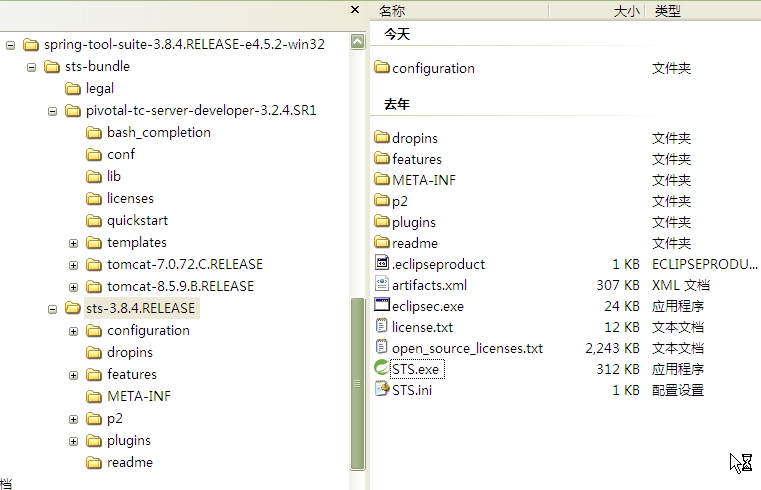Viewport: 761px width, 490px height.
Task: Collapse the spring-tool-suite-3.8.4 root node
Action: coord(11,46)
